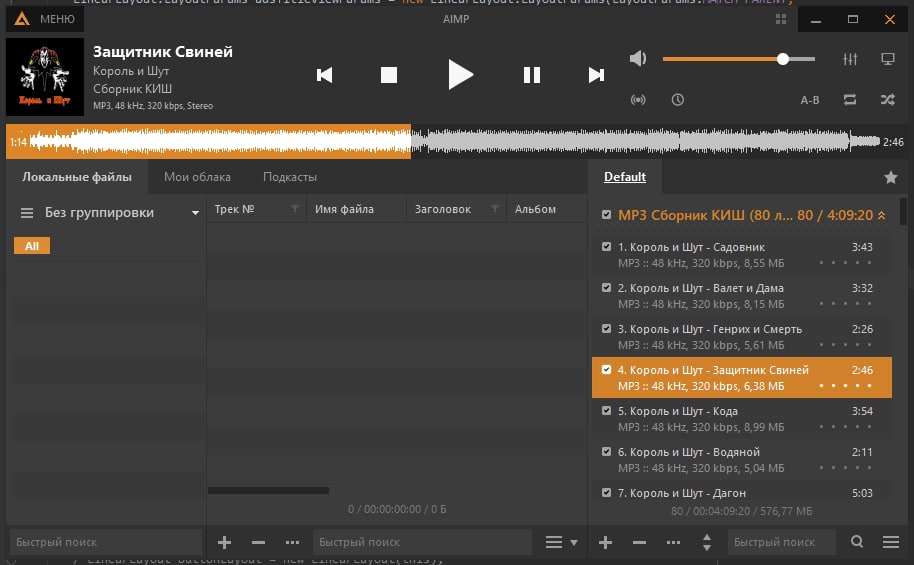The height and width of the screenshot is (565, 914).
Task: Toggle checkbox for track 6 Водяной
Action: click(x=606, y=451)
